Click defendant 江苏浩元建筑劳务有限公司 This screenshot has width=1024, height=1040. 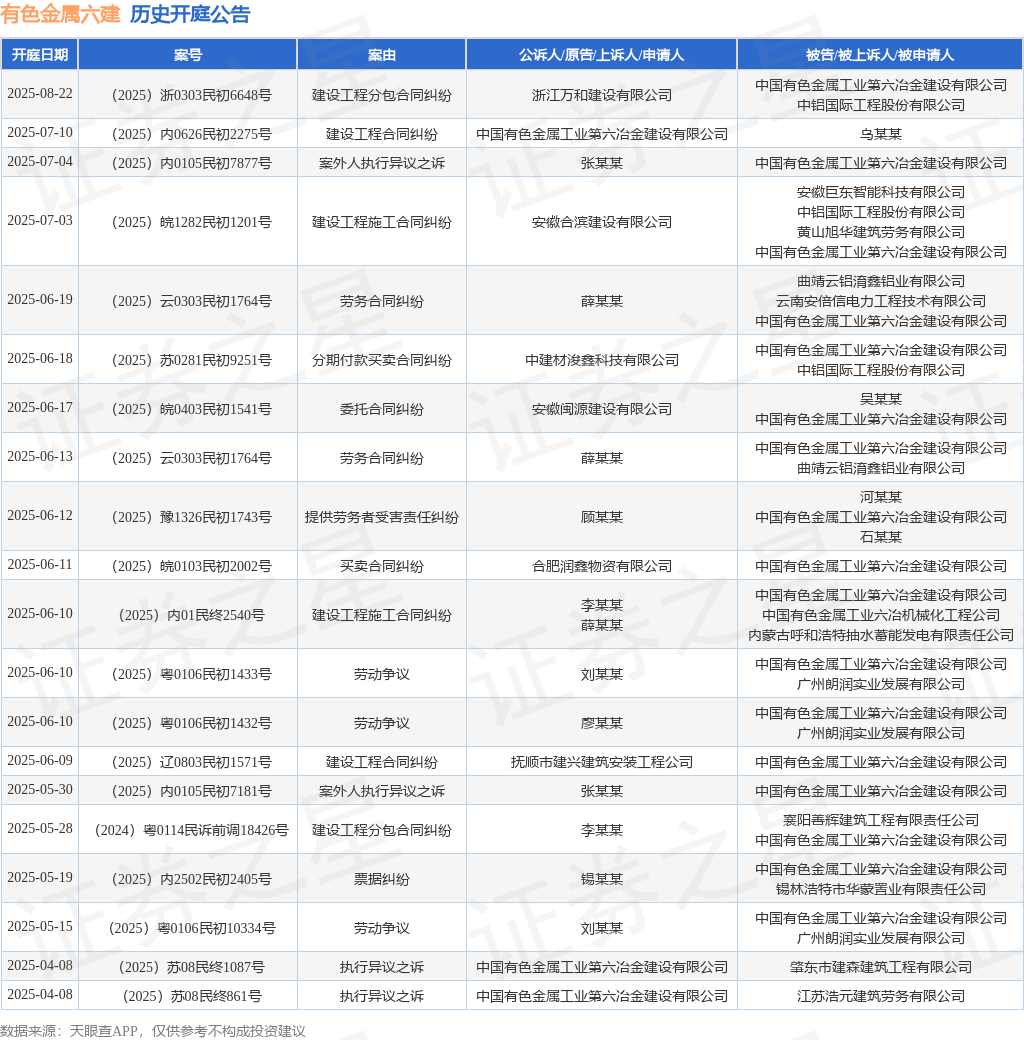(880, 997)
